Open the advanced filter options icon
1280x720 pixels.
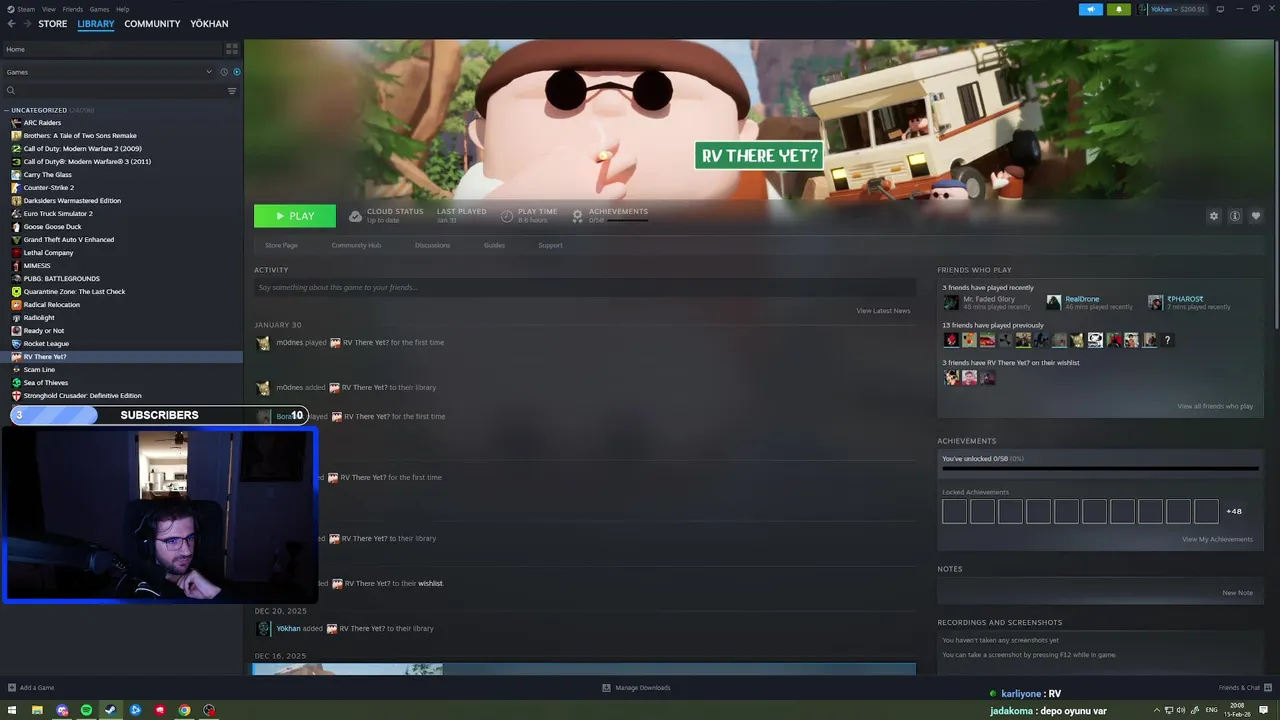232,91
